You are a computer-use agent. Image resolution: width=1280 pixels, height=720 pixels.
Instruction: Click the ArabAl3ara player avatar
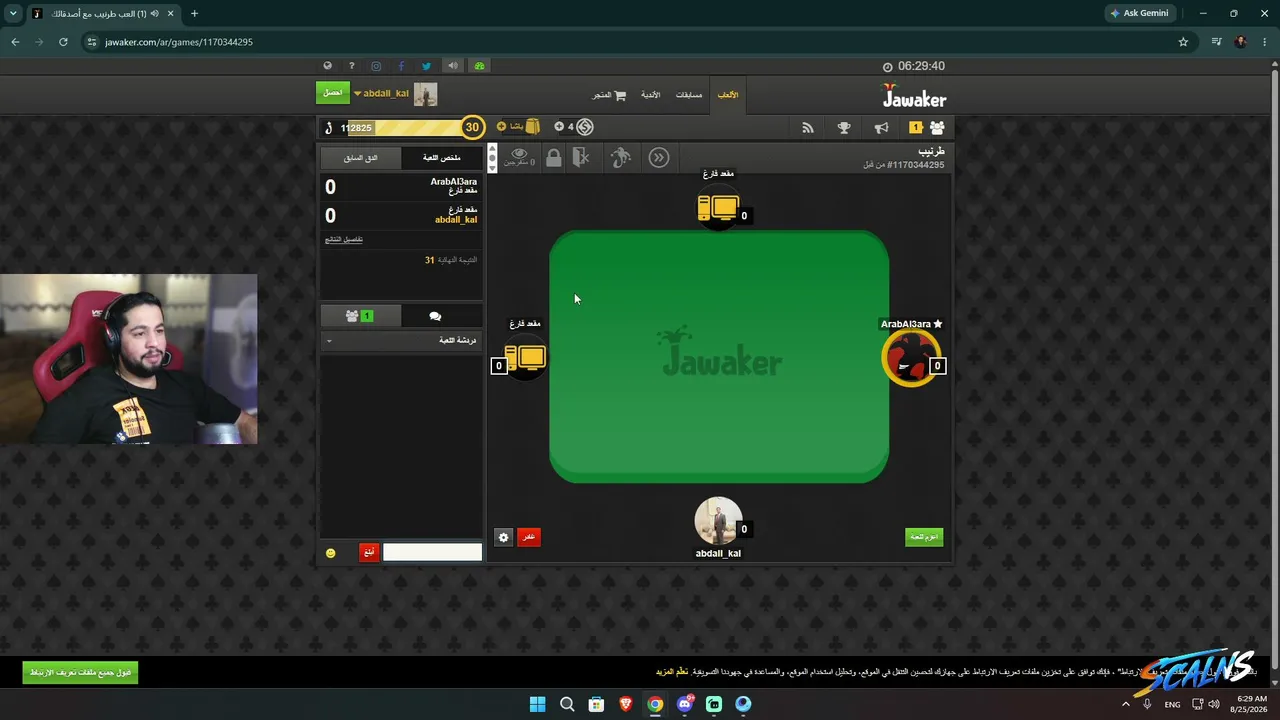(x=911, y=357)
